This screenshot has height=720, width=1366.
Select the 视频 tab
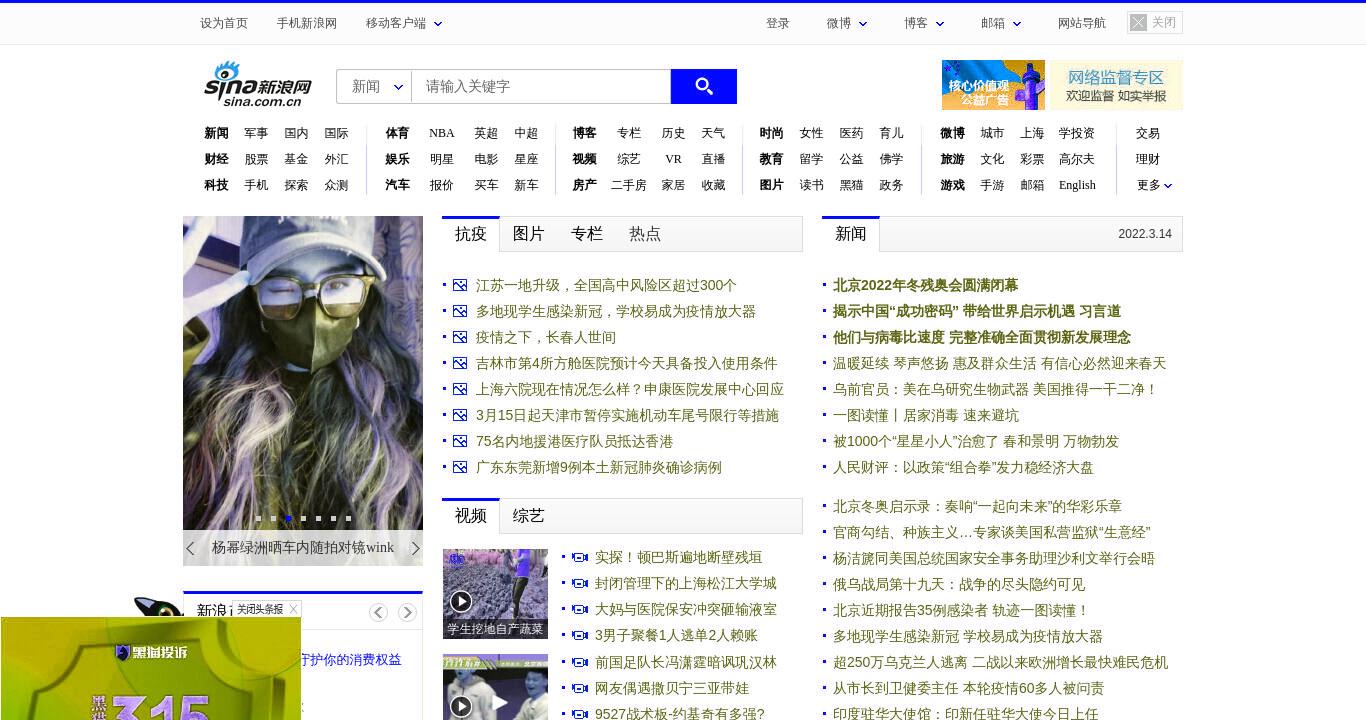pos(471,516)
